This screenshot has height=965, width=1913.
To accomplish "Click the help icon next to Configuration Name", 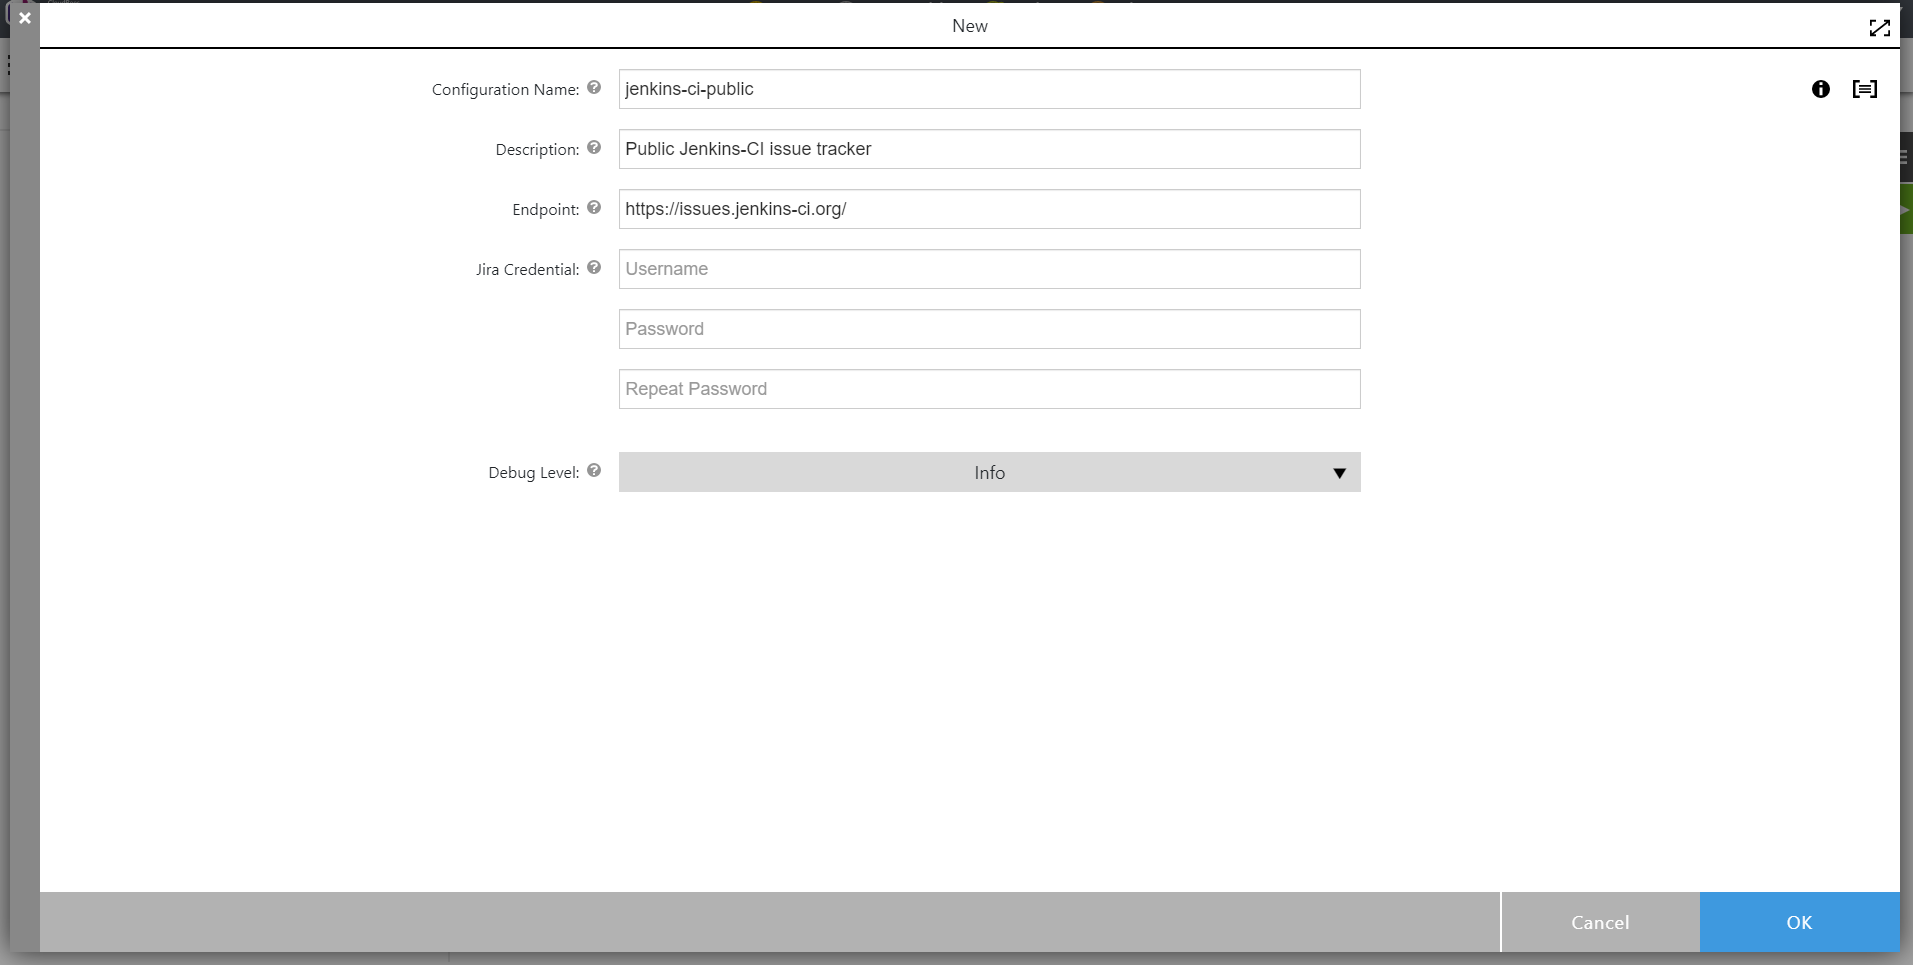I will [x=594, y=88].
